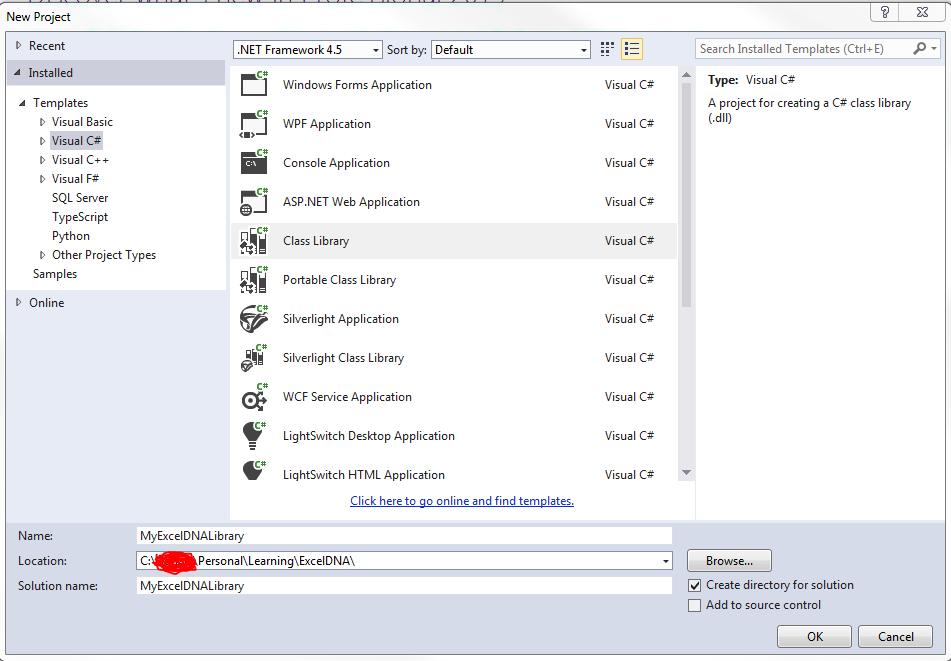Switch to small icons view
The height and width of the screenshot is (661, 951).
point(606,48)
